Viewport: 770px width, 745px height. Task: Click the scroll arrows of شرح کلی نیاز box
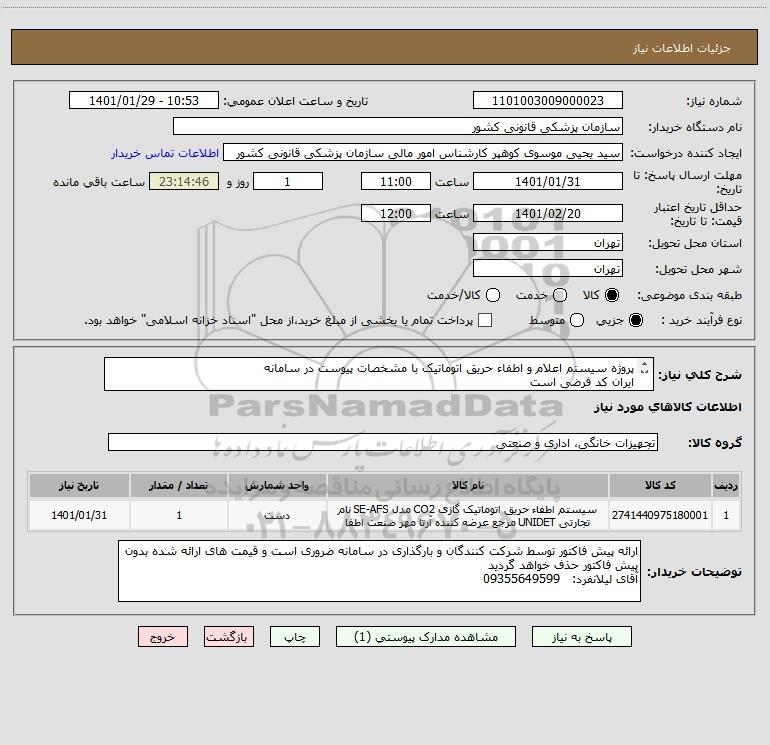pyautogui.click(x=645, y=367)
